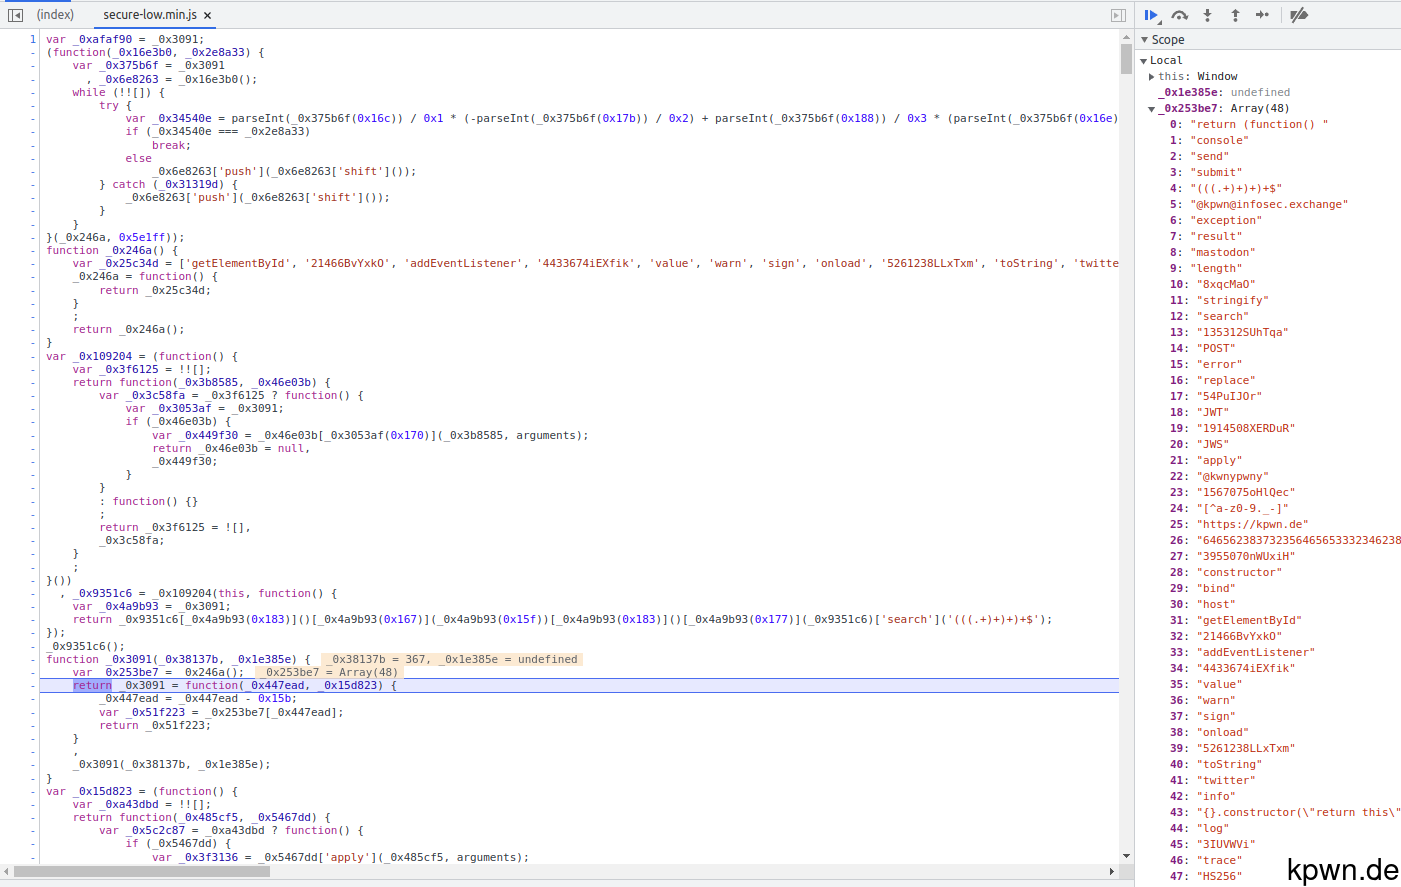
Task: Click the single Step debugger icon
Action: pyautogui.click(x=1262, y=14)
